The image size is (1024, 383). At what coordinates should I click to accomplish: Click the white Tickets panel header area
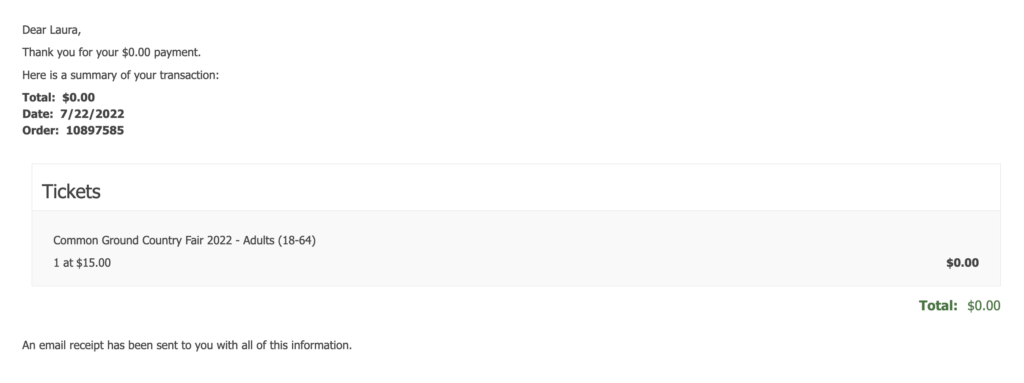[516, 188]
